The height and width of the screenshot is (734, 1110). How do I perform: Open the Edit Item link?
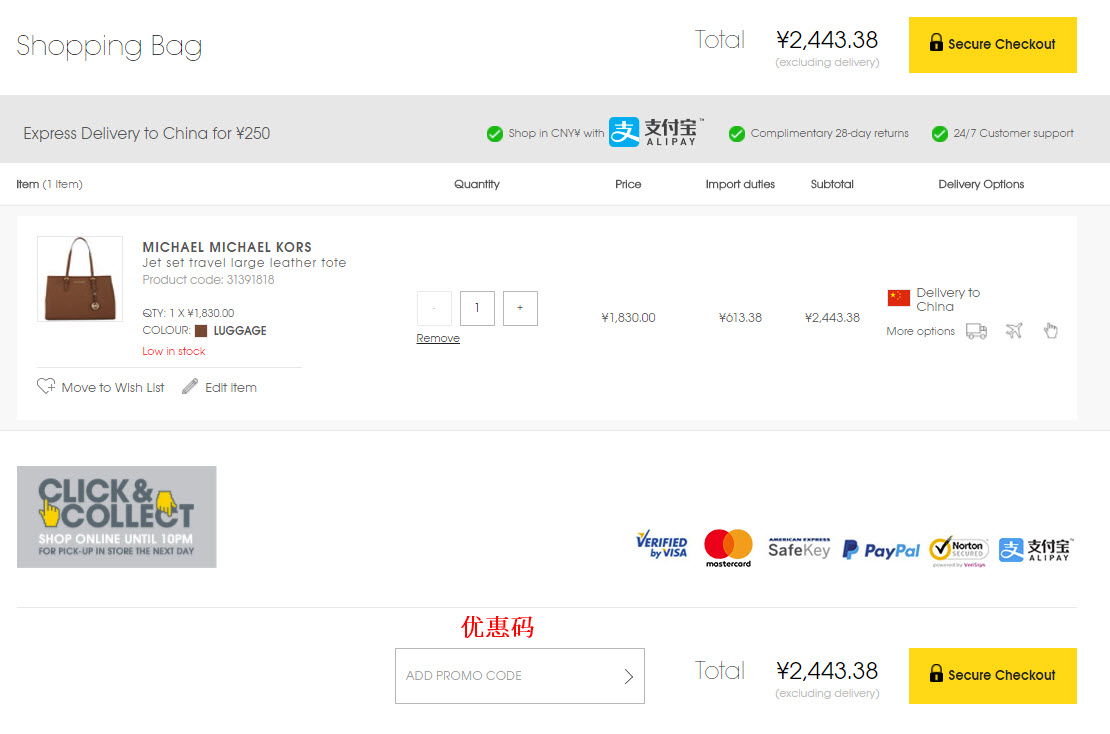(x=231, y=387)
